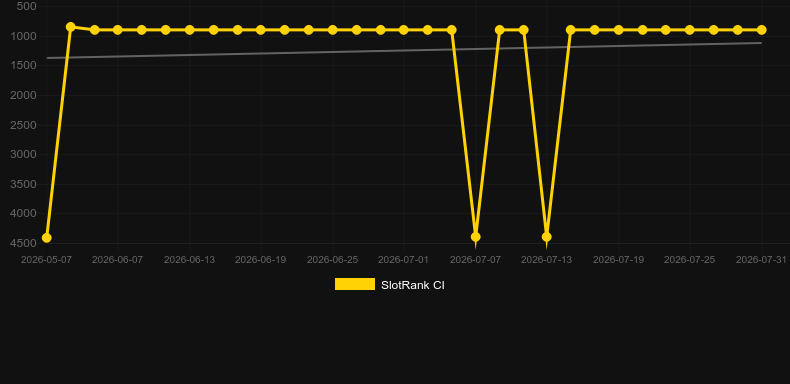Image resolution: width=790 pixels, height=384 pixels.
Task: Click the x-axis label 2026-05-07
Action: [46, 260]
